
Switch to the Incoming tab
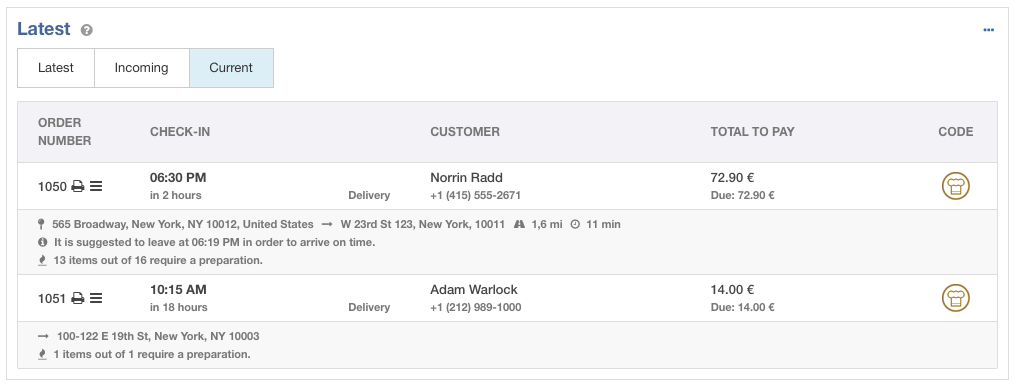coord(141,68)
